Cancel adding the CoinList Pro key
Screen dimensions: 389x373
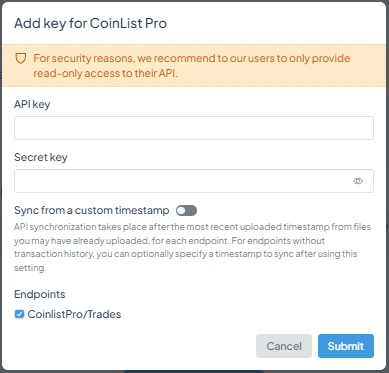[x=284, y=346]
